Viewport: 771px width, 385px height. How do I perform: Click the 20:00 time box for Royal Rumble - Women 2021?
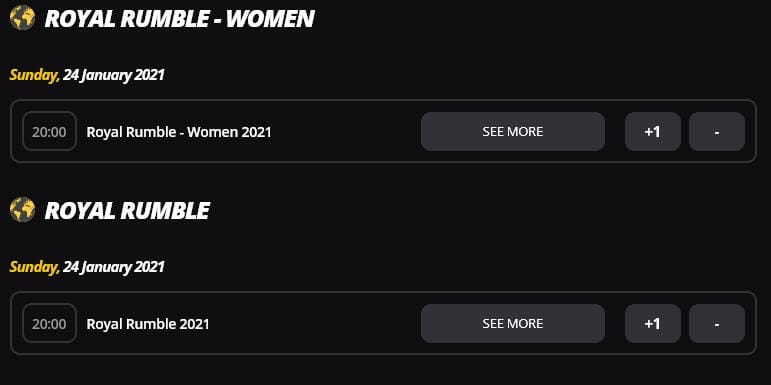(49, 131)
